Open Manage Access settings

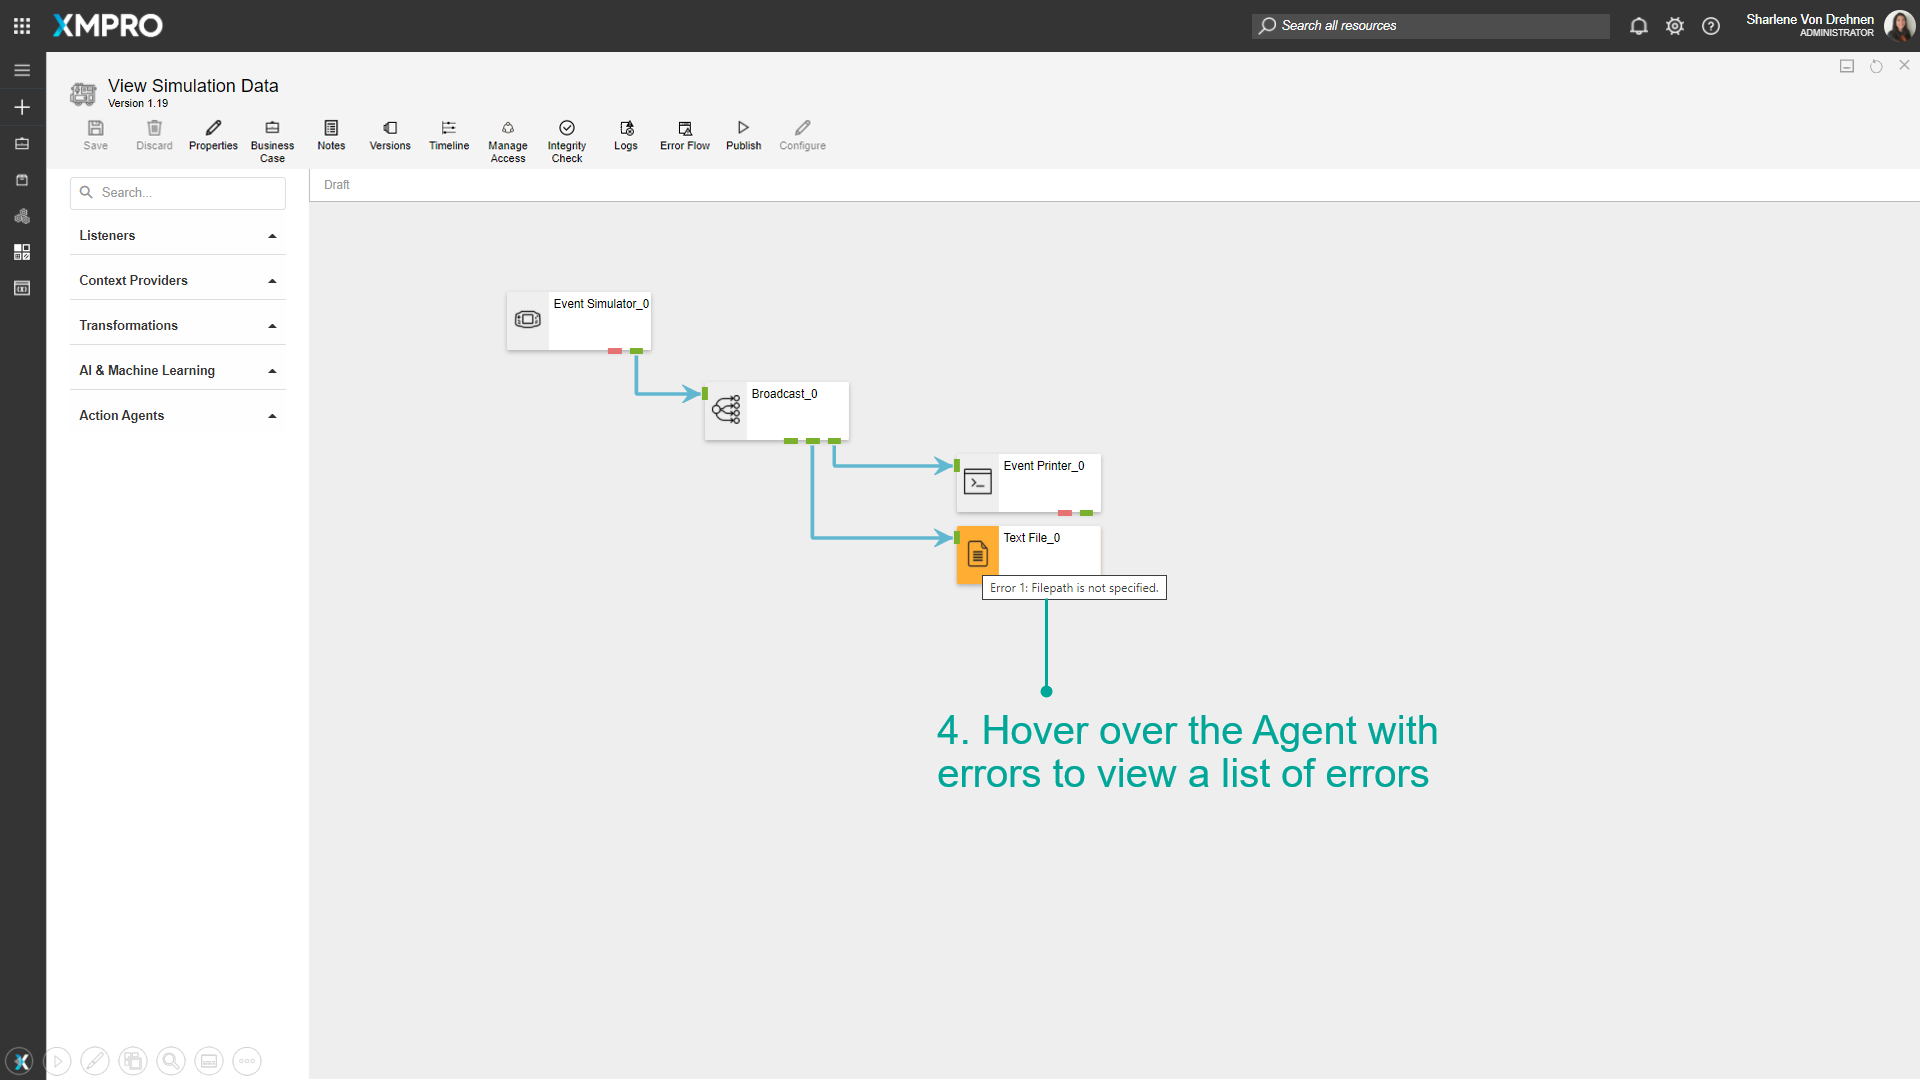point(507,129)
